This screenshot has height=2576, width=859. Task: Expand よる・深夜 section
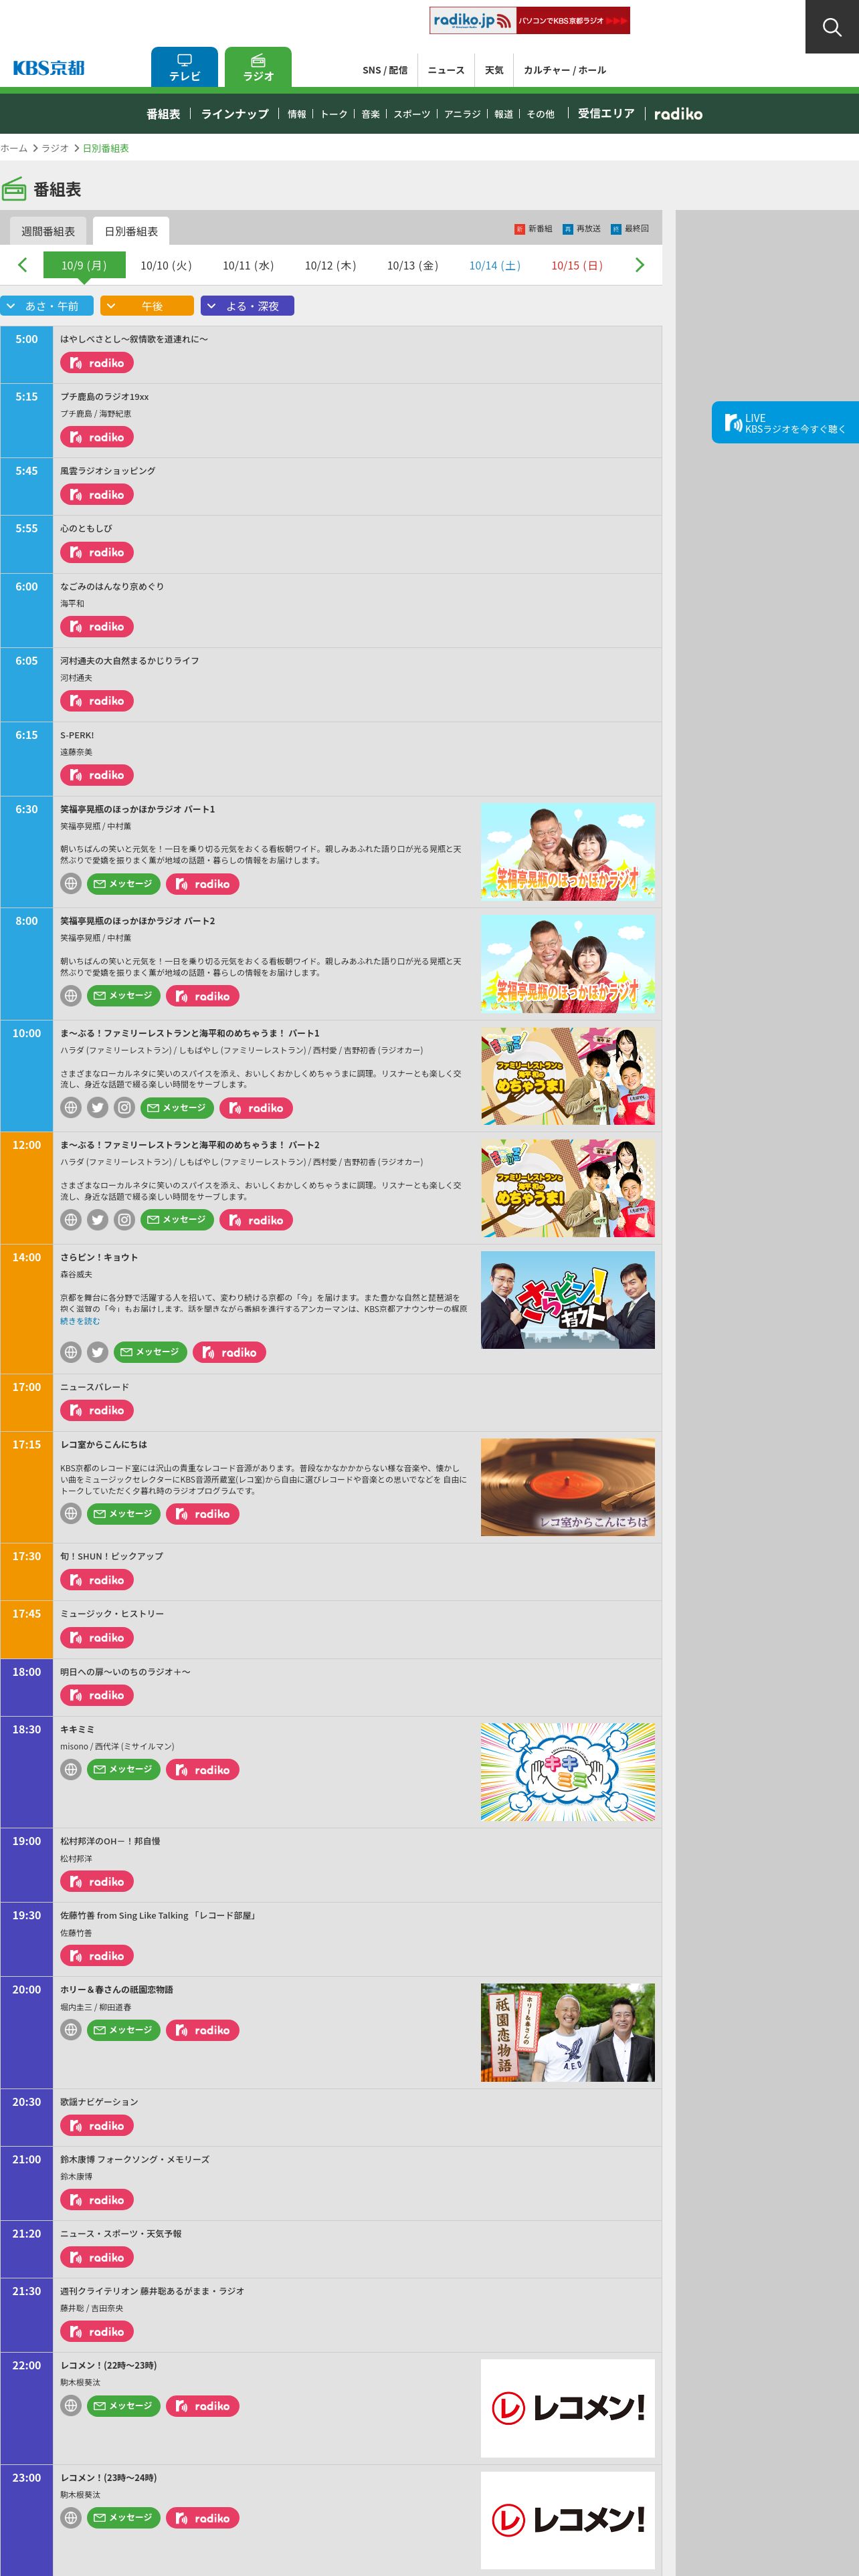(x=247, y=306)
